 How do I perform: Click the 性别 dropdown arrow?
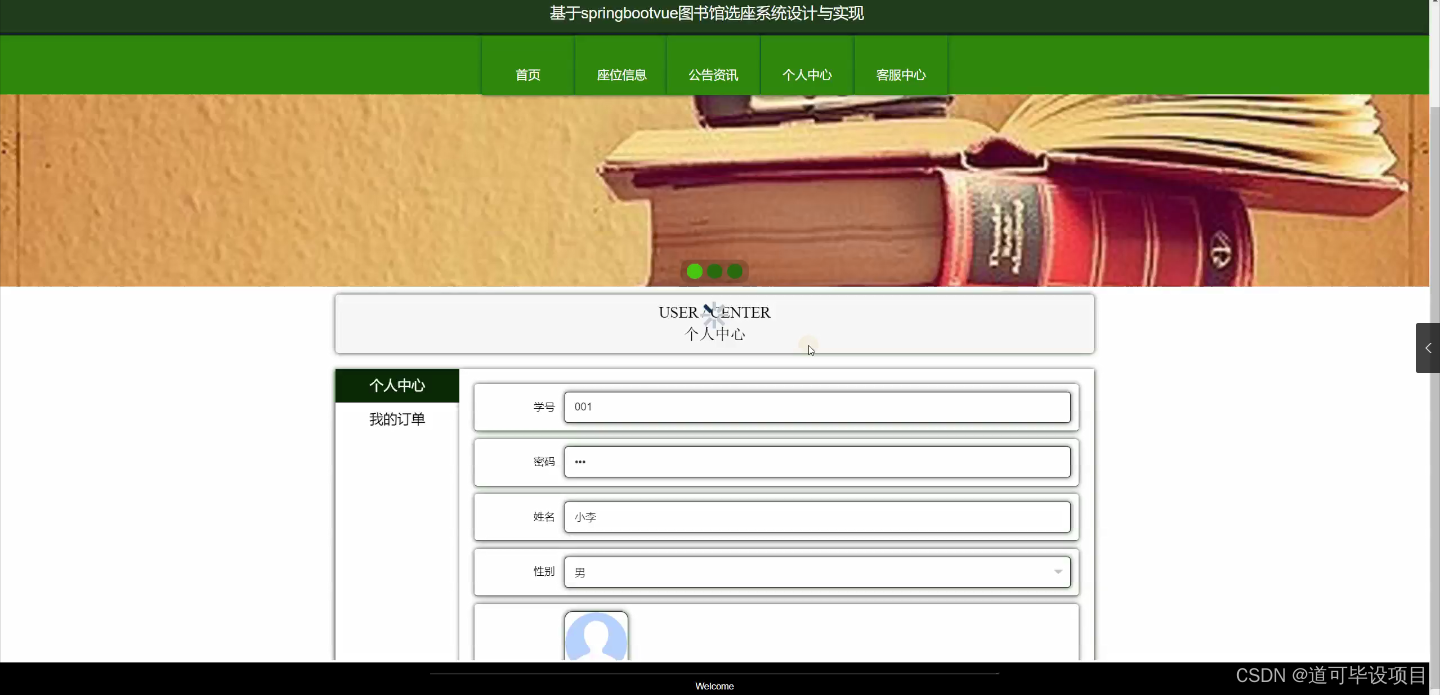[x=1058, y=572]
